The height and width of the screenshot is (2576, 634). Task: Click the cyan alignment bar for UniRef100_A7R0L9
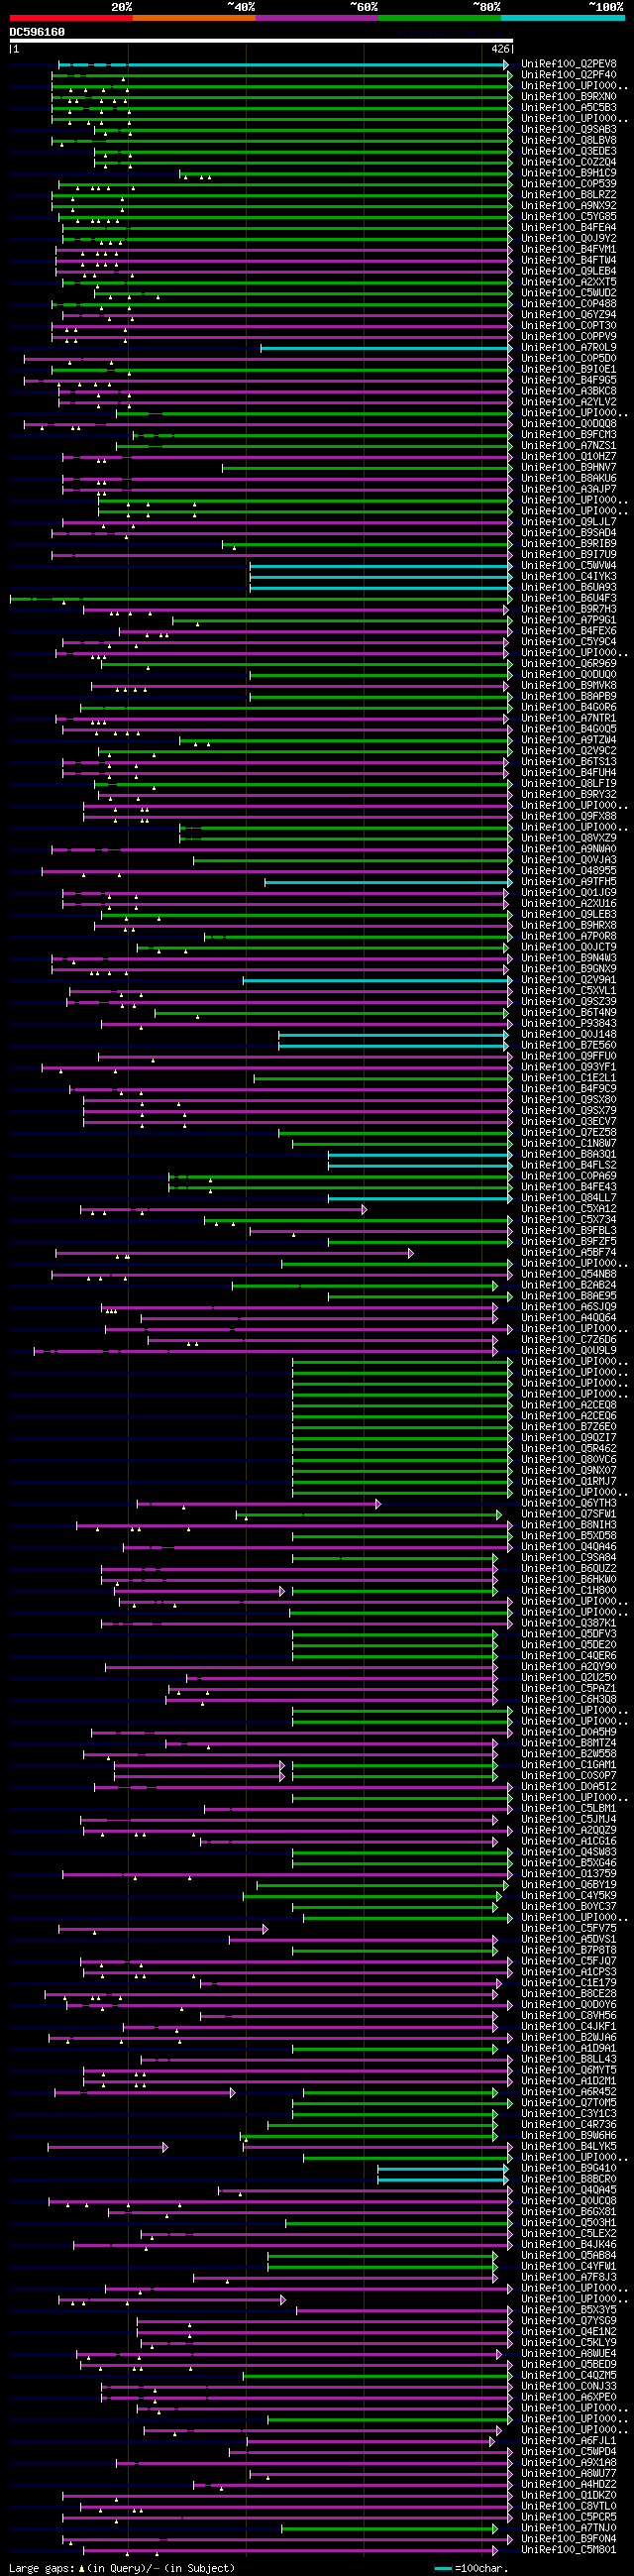pos(385,348)
